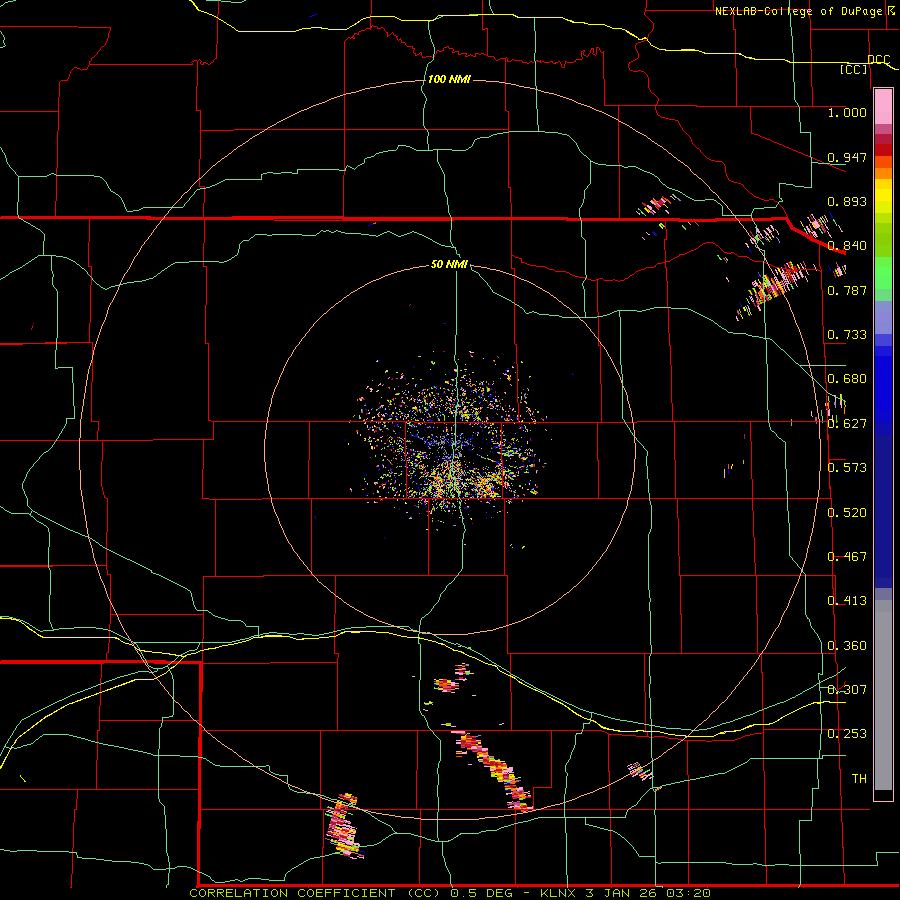
Task: Select the 0.253 scale value
Action: [847, 734]
